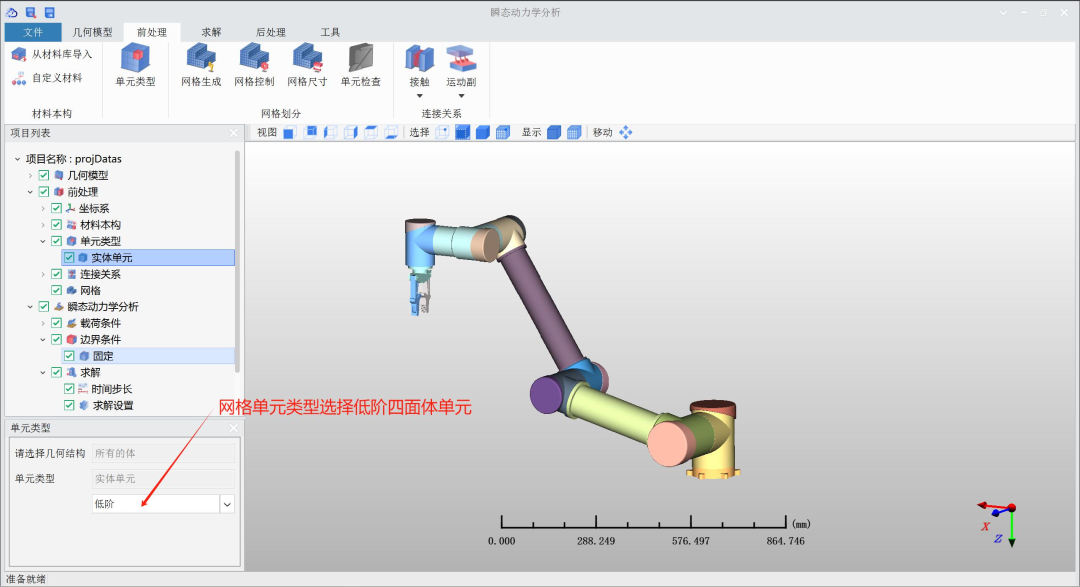Switch to the 求解 ribbon tab
This screenshot has width=1080, height=587.
[211, 32]
